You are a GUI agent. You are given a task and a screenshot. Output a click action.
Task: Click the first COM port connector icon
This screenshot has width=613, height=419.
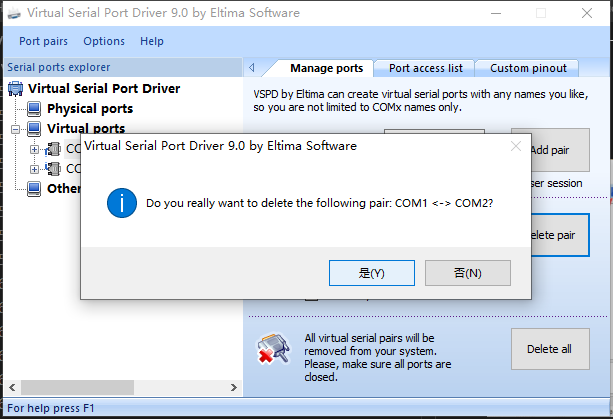tap(53, 149)
